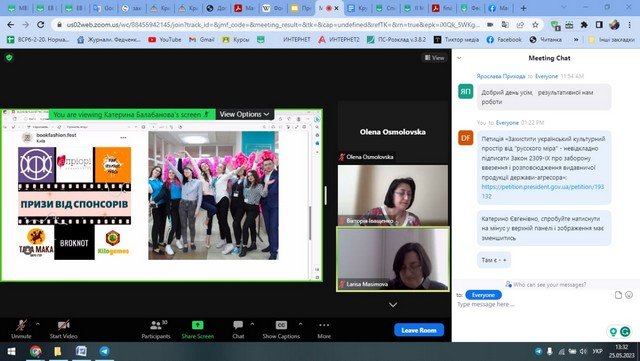Image resolution: width=640 pixels, height=361 pixels.
Task: Open Telegram from the Windows taskbar
Action: pyautogui.click(x=104, y=351)
